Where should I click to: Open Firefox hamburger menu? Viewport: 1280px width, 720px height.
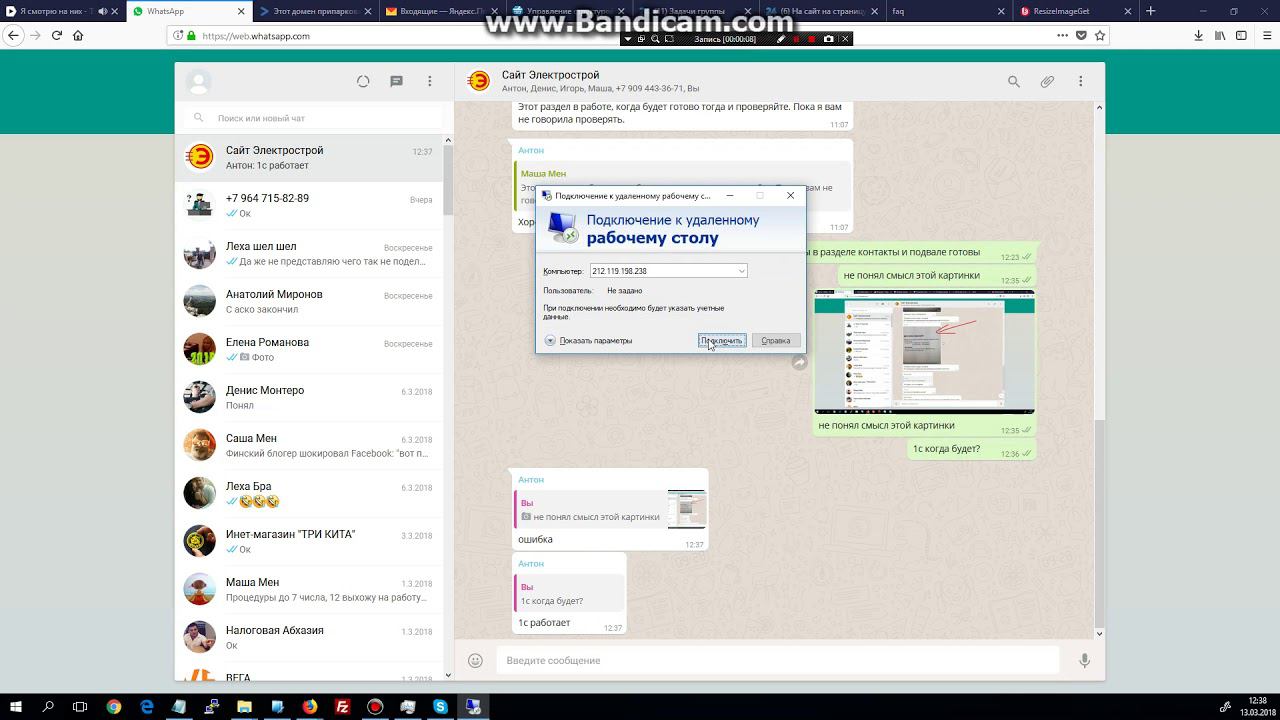(x=1265, y=35)
